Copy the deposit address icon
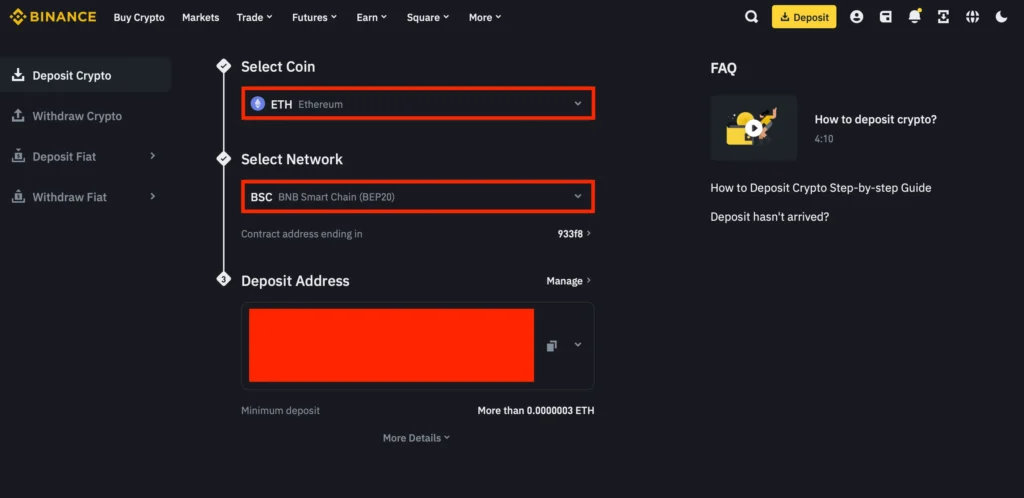This screenshot has height=498, width=1024. (552, 345)
